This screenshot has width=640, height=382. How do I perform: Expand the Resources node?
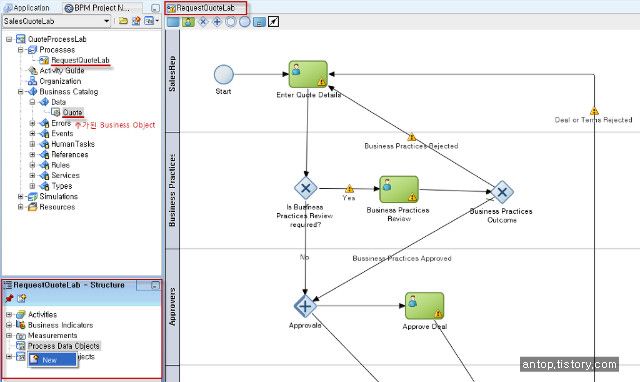click(x=20, y=207)
